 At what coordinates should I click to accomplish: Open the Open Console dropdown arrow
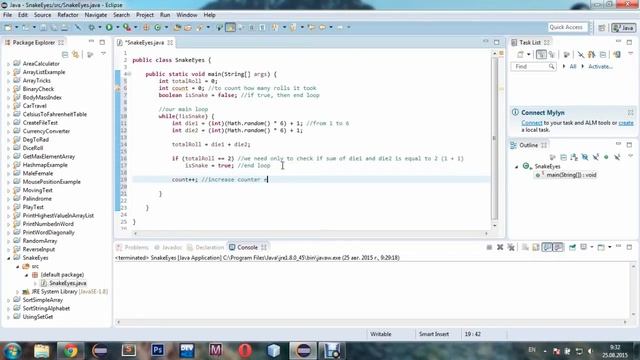click(x=609, y=247)
